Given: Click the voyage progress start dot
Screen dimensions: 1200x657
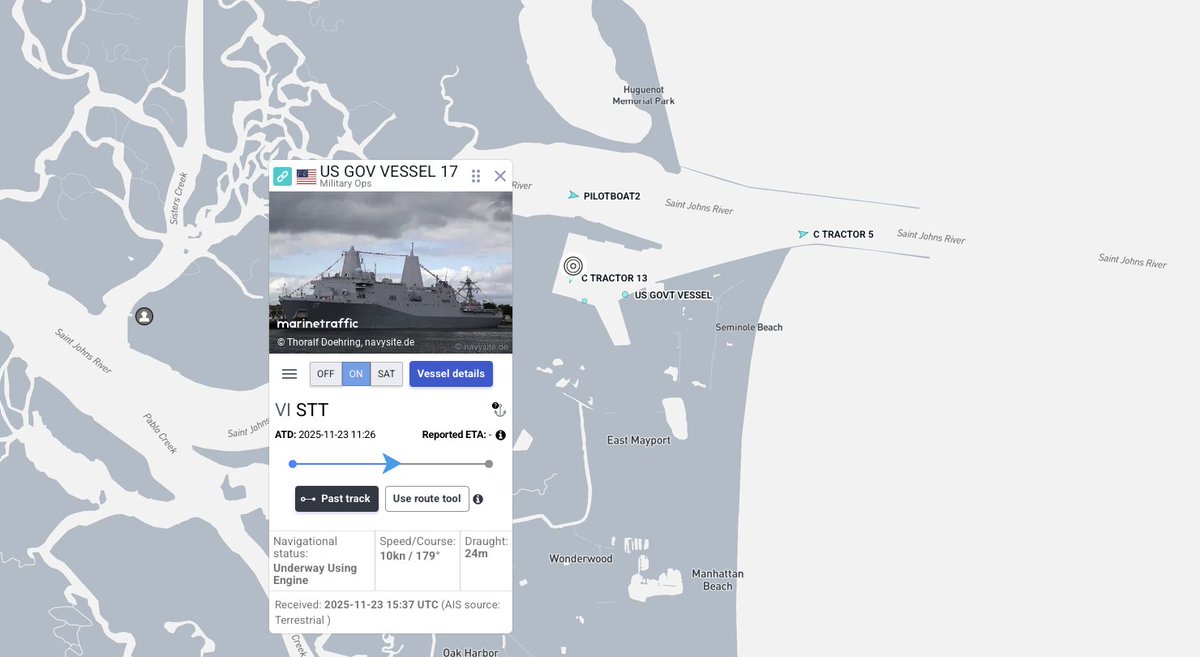Looking at the screenshot, I should coord(292,464).
